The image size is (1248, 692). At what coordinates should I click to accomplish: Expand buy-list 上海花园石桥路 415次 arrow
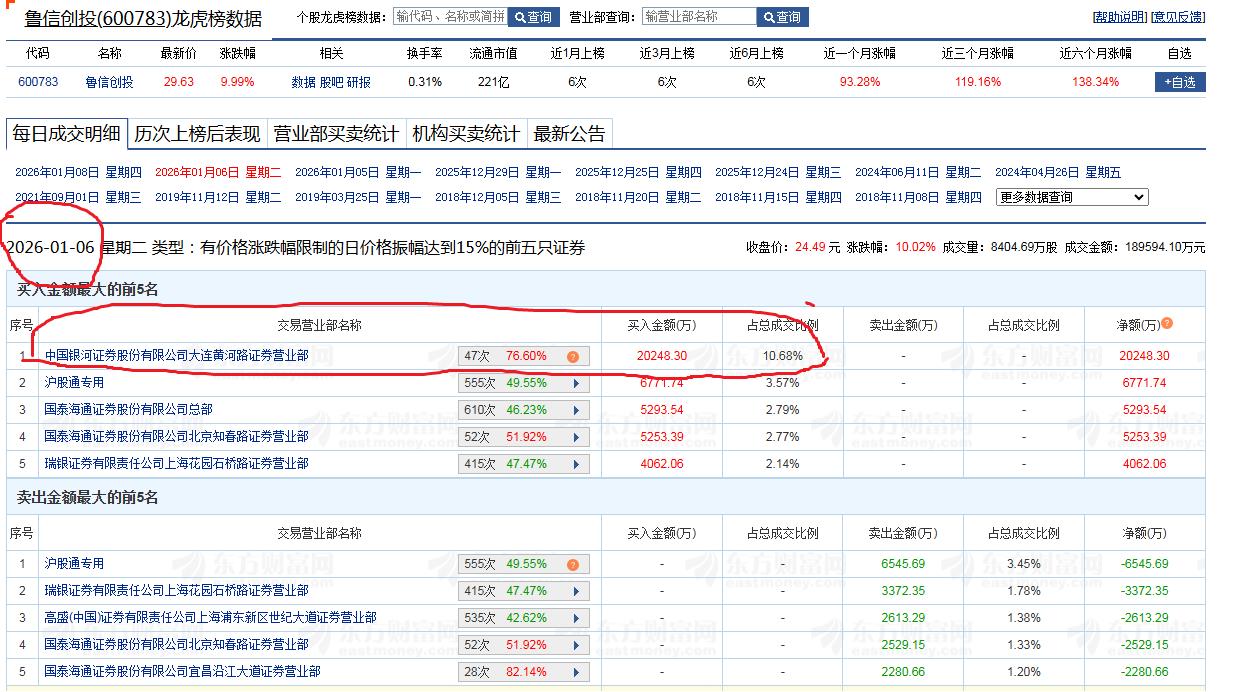click(x=576, y=464)
